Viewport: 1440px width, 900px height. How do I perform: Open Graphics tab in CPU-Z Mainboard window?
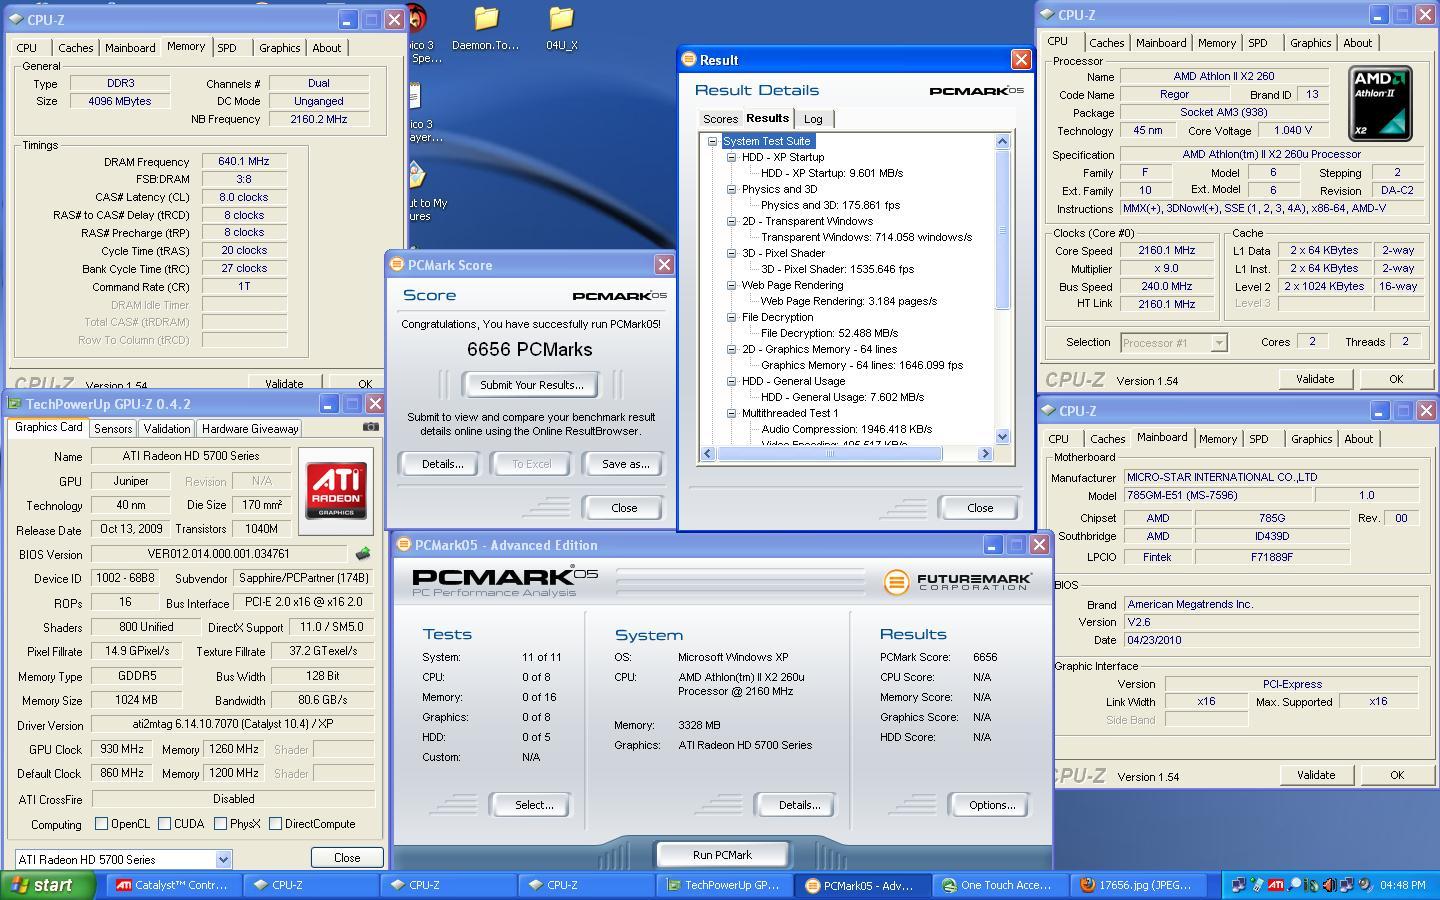[1311, 439]
